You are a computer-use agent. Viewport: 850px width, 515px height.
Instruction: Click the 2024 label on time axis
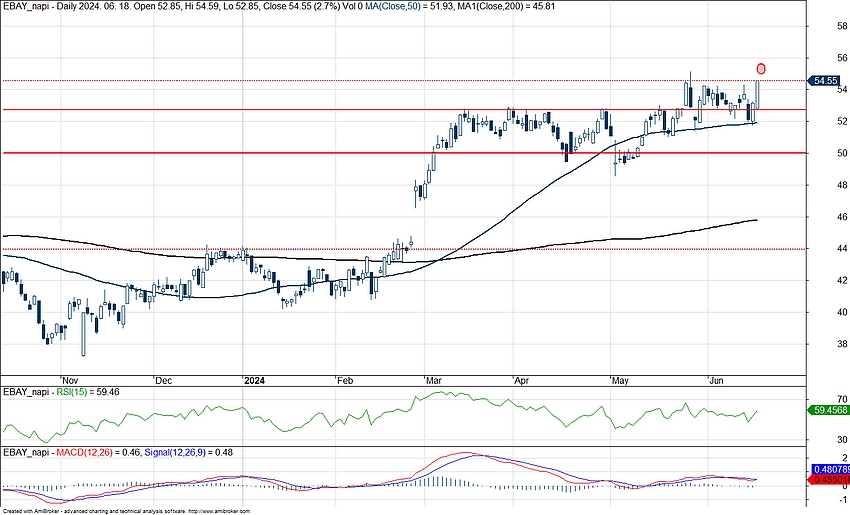(255, 381)
